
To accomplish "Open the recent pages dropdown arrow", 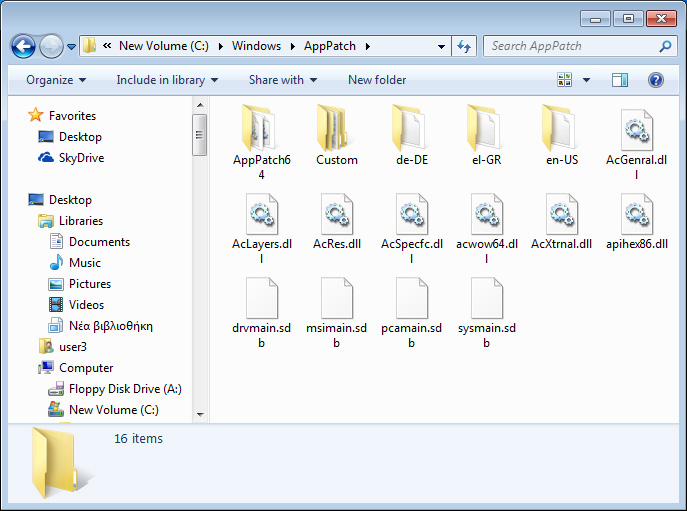I will pos(71,46).
